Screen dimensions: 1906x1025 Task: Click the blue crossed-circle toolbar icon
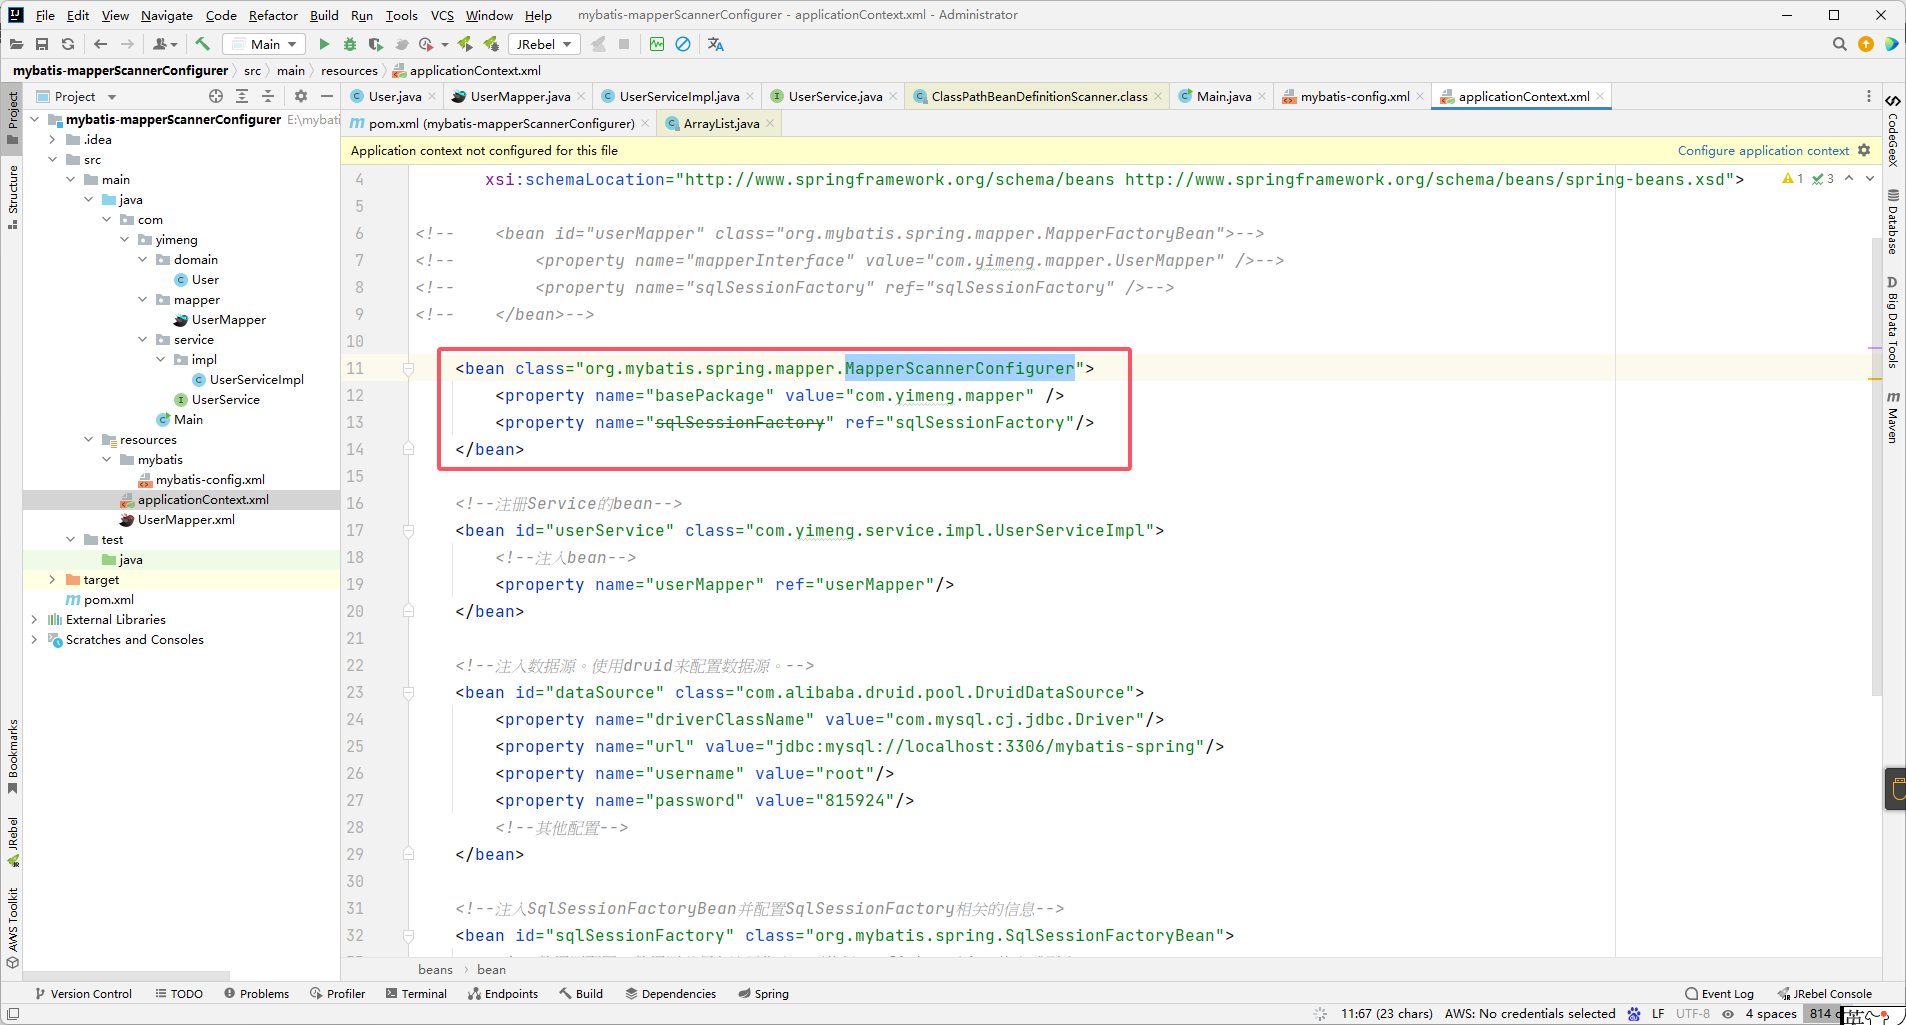(683, 44)
